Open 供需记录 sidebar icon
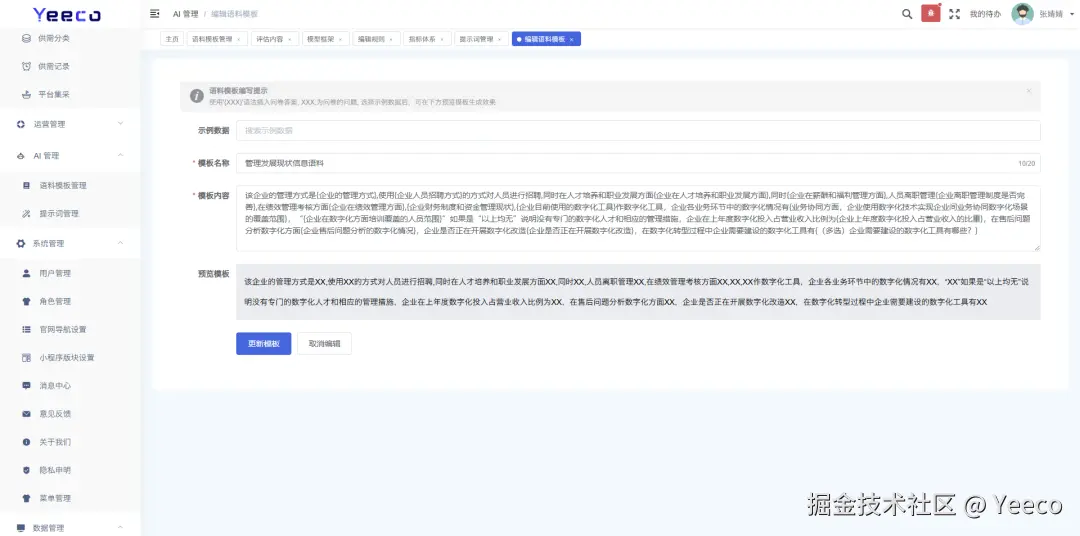Image resolution: width=1080 pixels, height=536 pixels. tap(26, 66)
